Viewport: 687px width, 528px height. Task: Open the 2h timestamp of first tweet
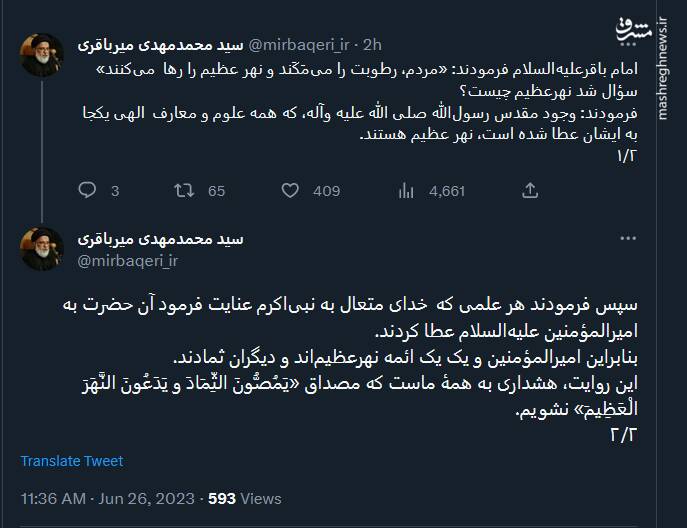coord(373,45)
